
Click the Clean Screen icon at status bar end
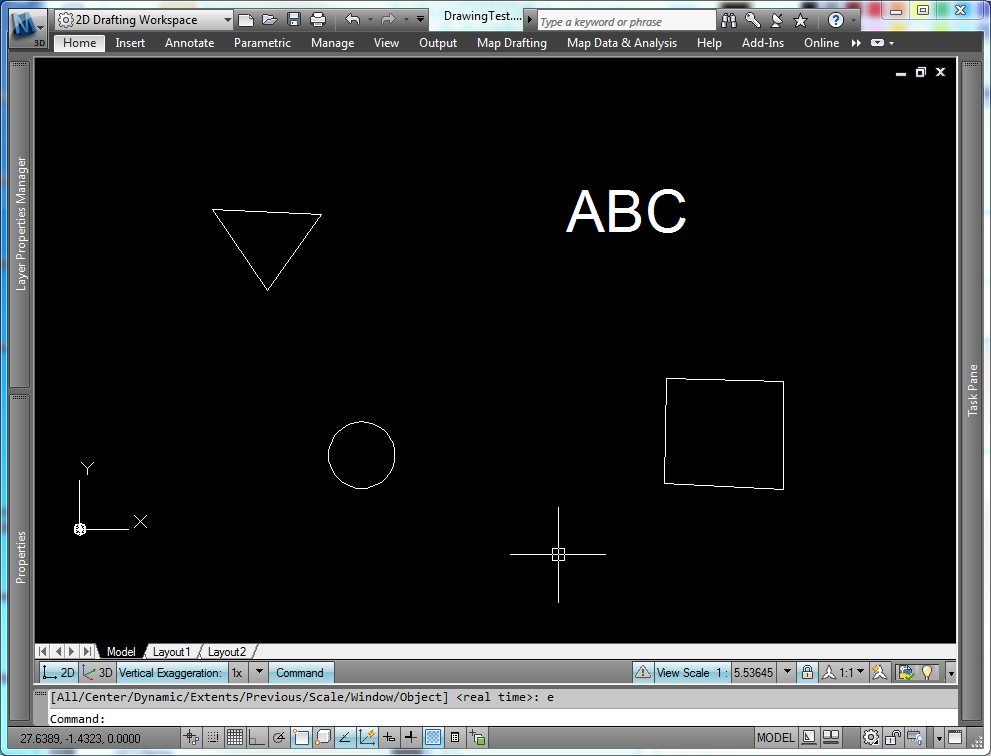tap(955, 737)
